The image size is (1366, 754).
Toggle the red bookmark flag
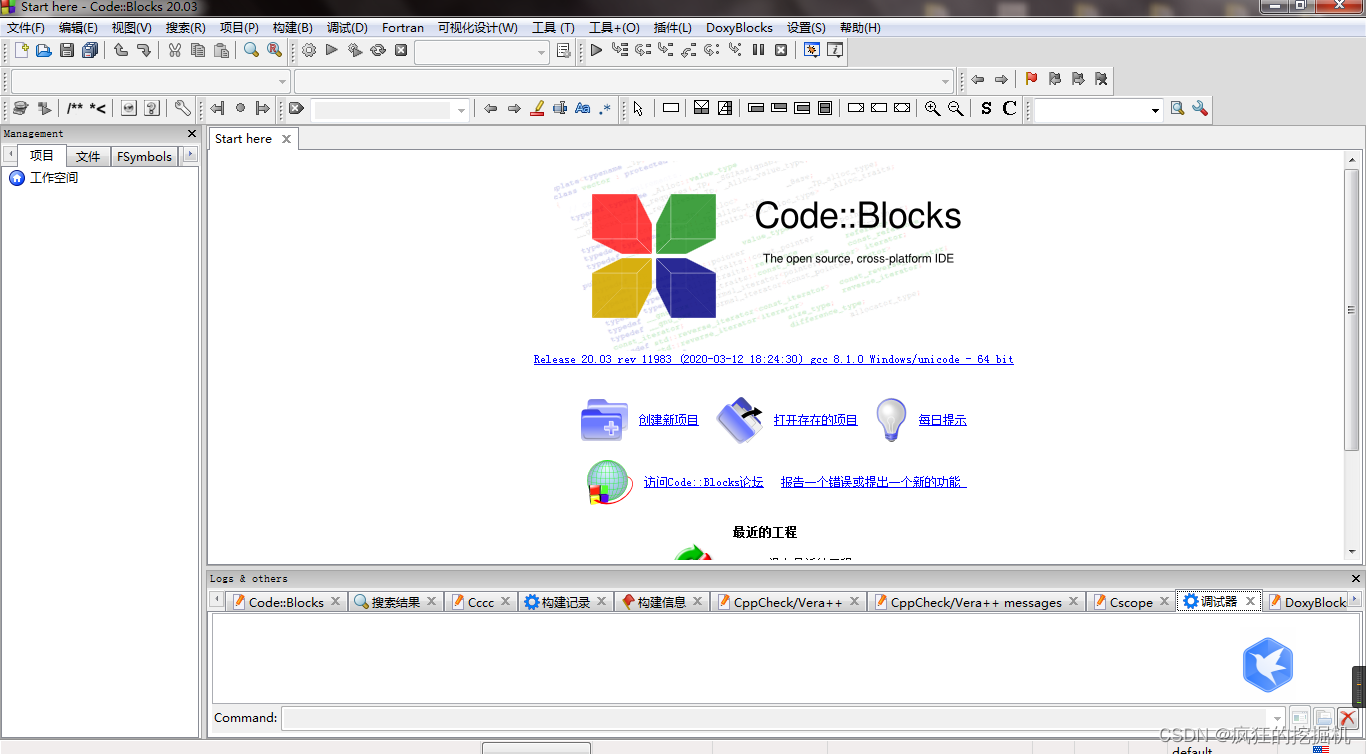pos(1031,79)
